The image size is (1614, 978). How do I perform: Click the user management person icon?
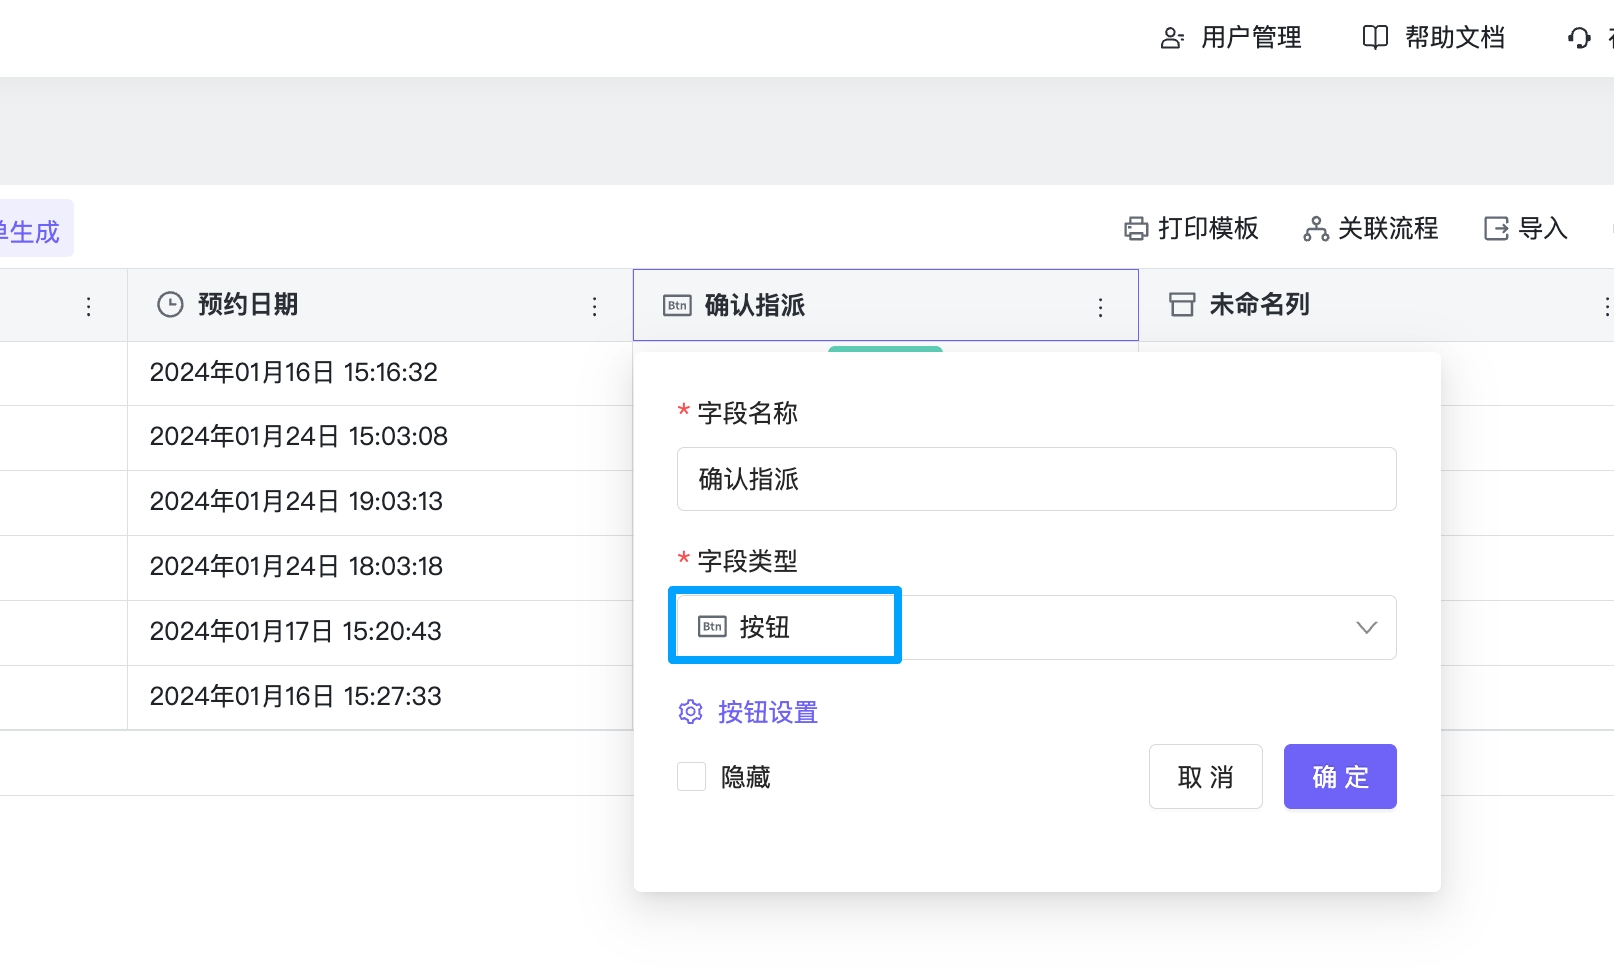1172,38
